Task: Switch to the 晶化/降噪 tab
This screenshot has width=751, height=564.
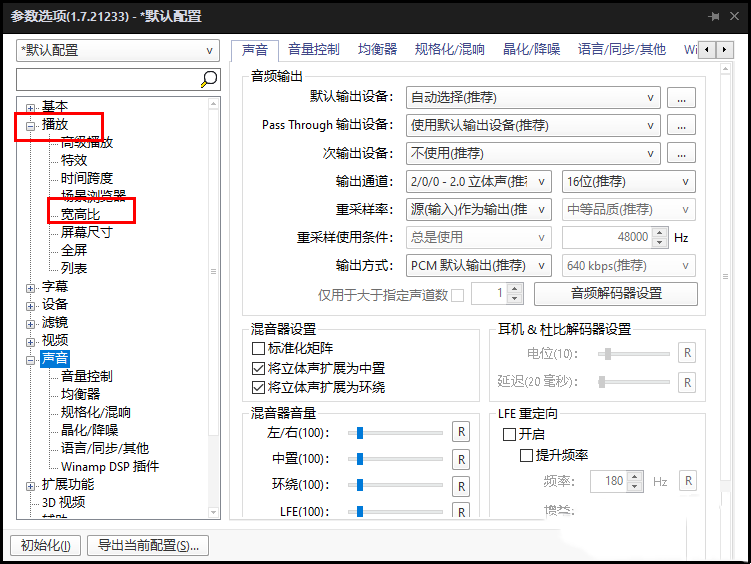Action: [x=532, y=49]
